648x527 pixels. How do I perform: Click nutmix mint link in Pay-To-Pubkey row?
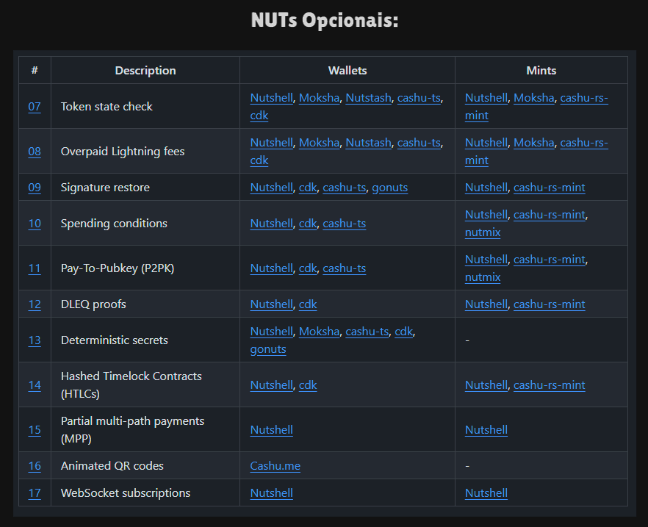[x=483, y=277]
